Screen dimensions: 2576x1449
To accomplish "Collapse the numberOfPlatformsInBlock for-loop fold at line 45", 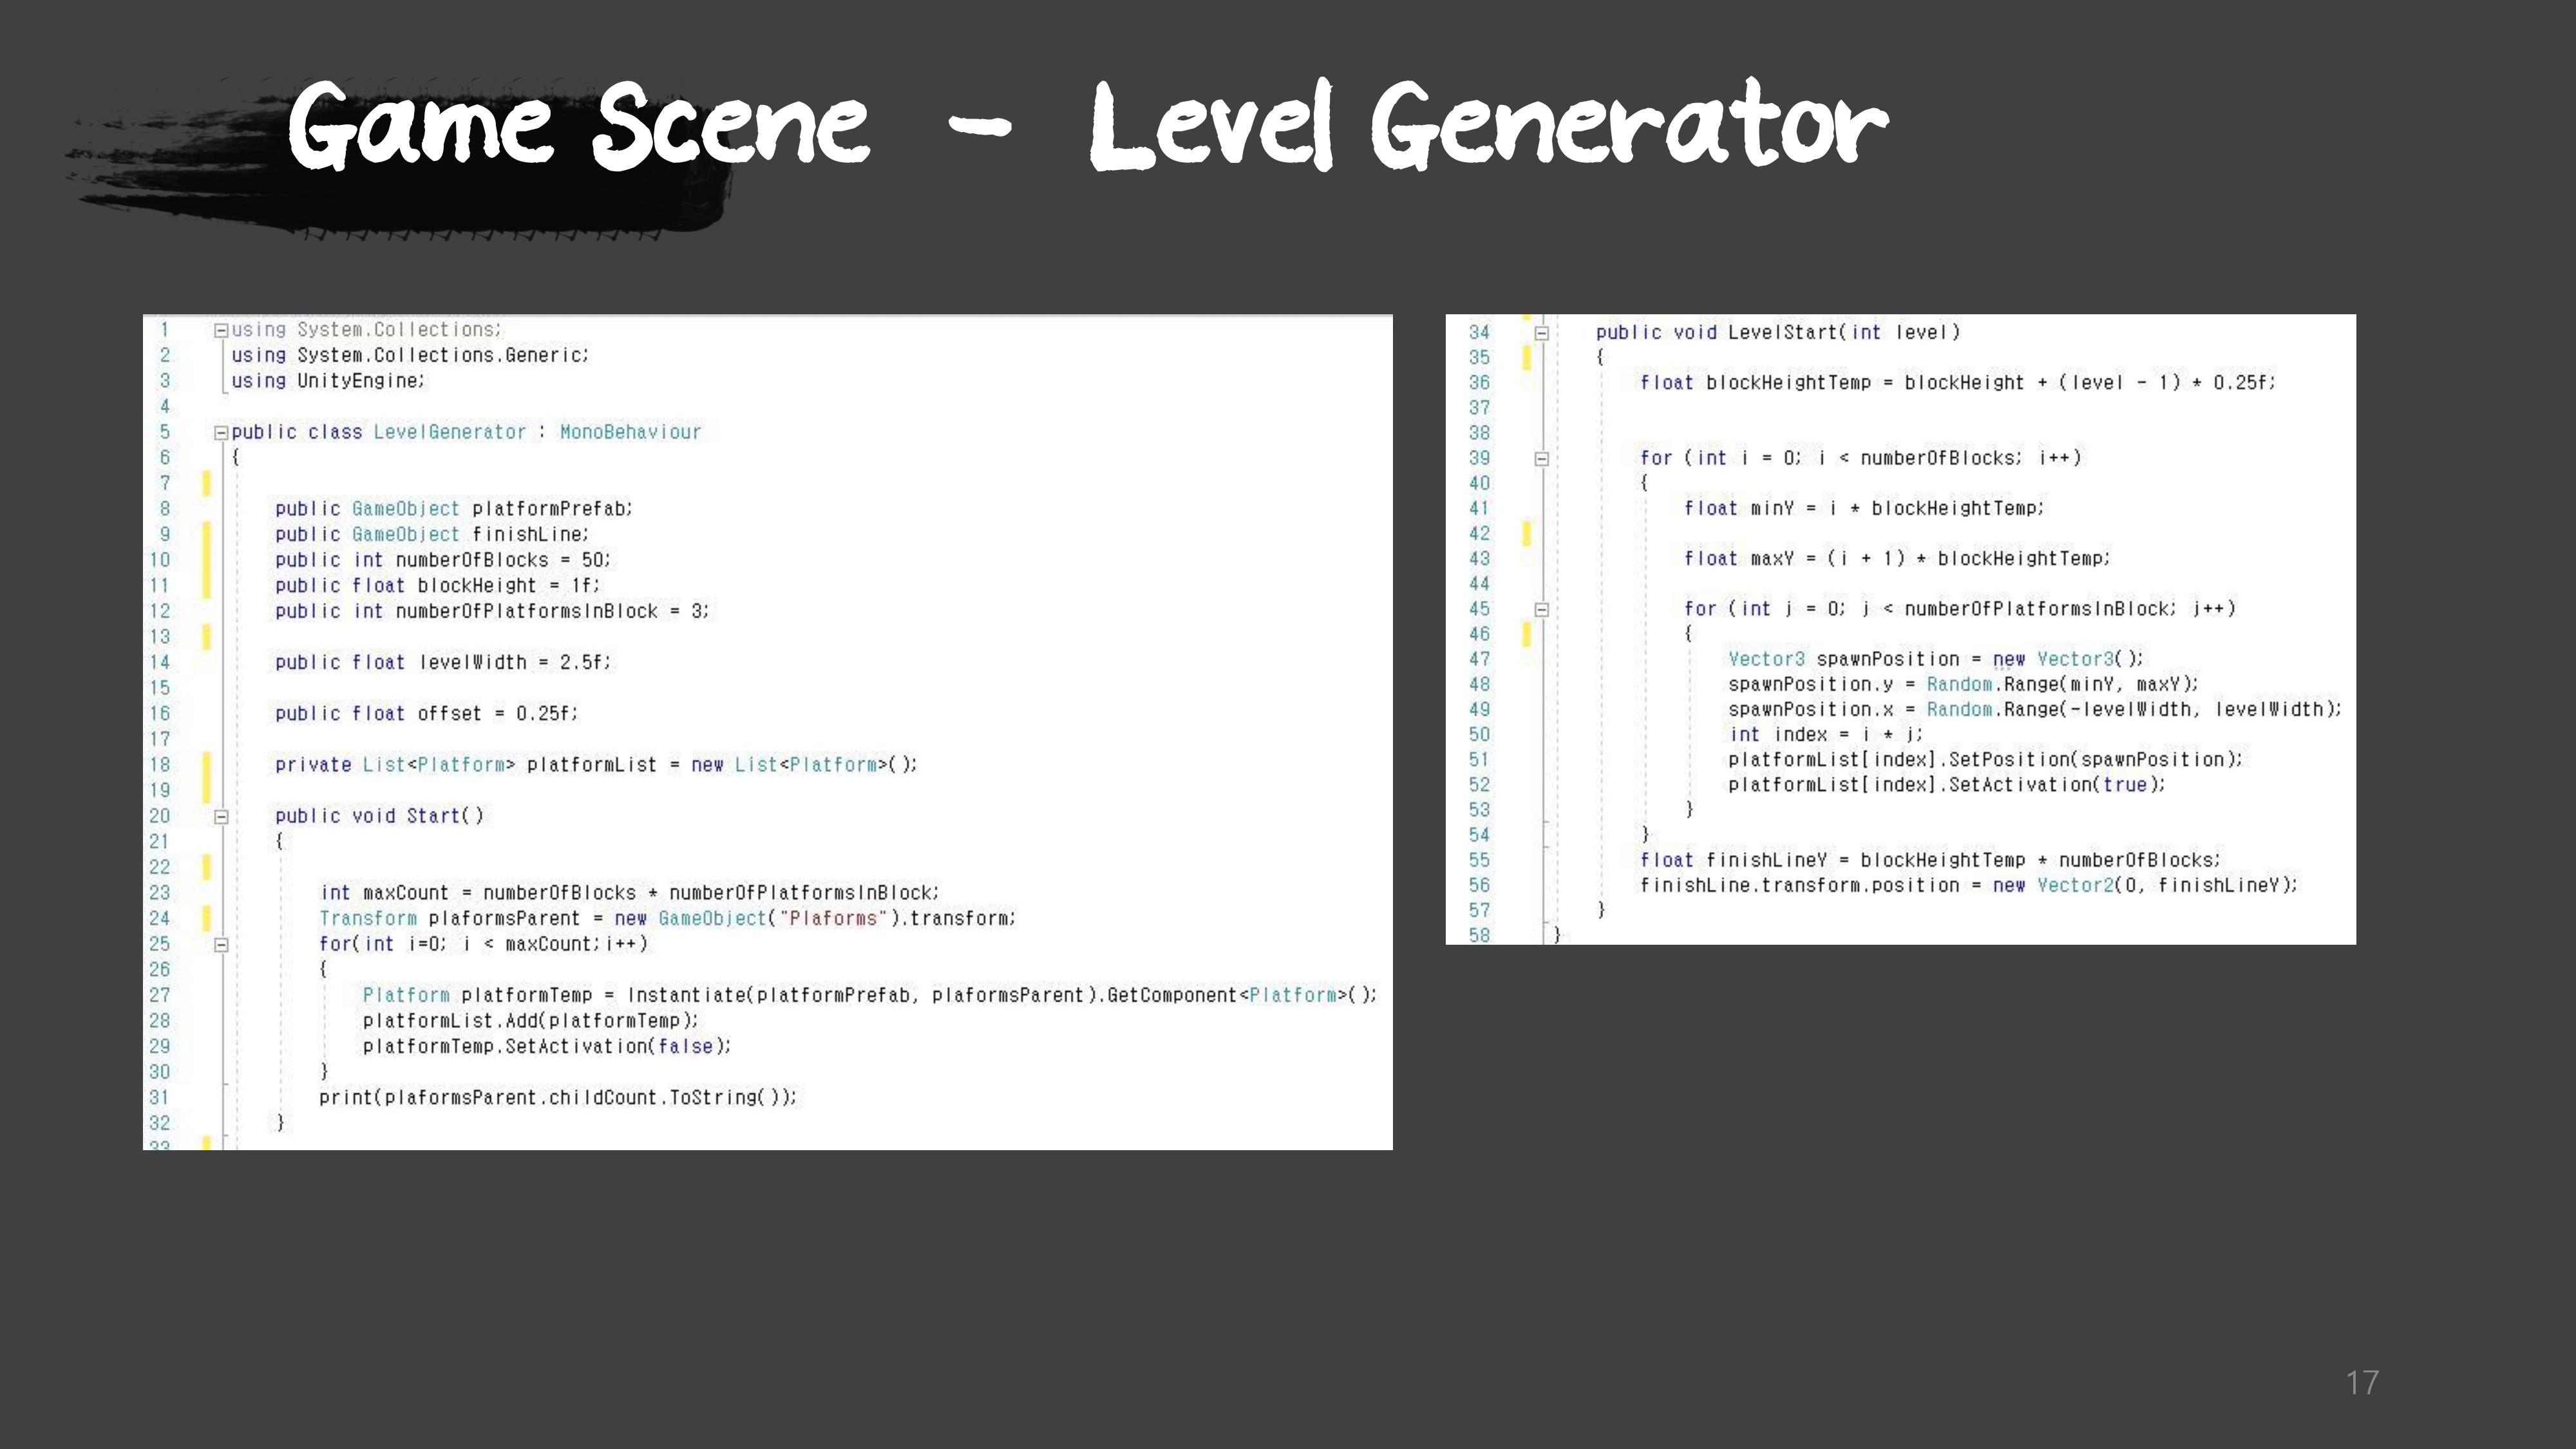I will point(1541,610).
